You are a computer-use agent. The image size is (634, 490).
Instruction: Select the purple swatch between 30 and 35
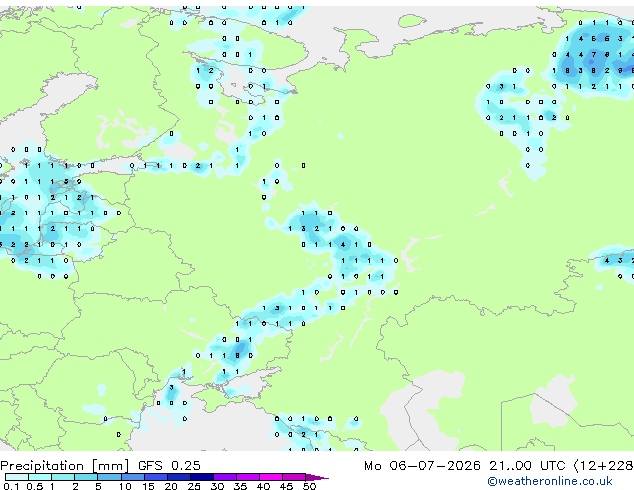click(224, 477)
